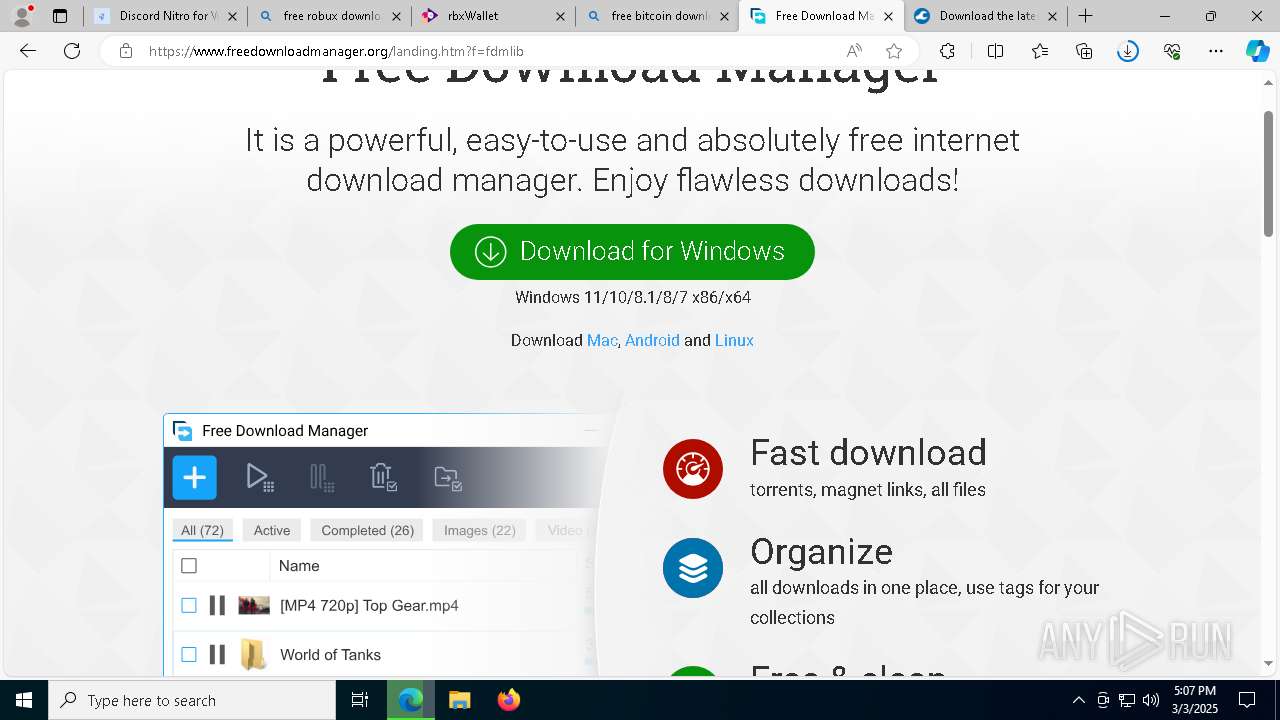Launch Firefox from the taskbar

[509, 700]
